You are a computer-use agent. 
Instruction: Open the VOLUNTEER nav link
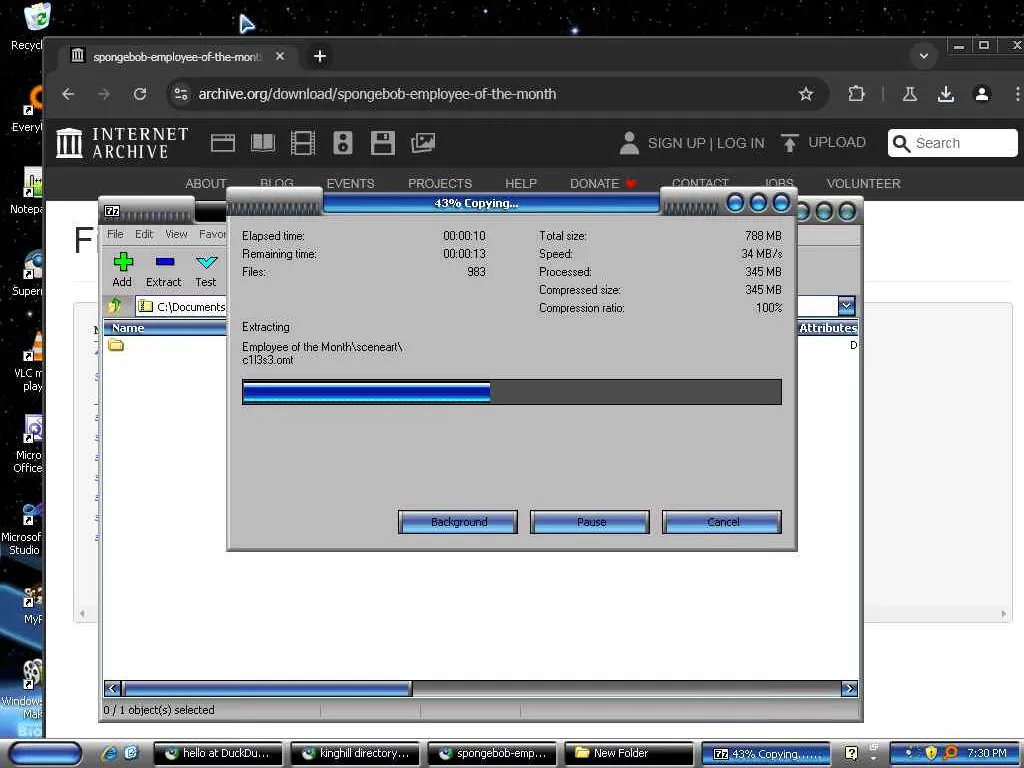(x=863, y=184)
